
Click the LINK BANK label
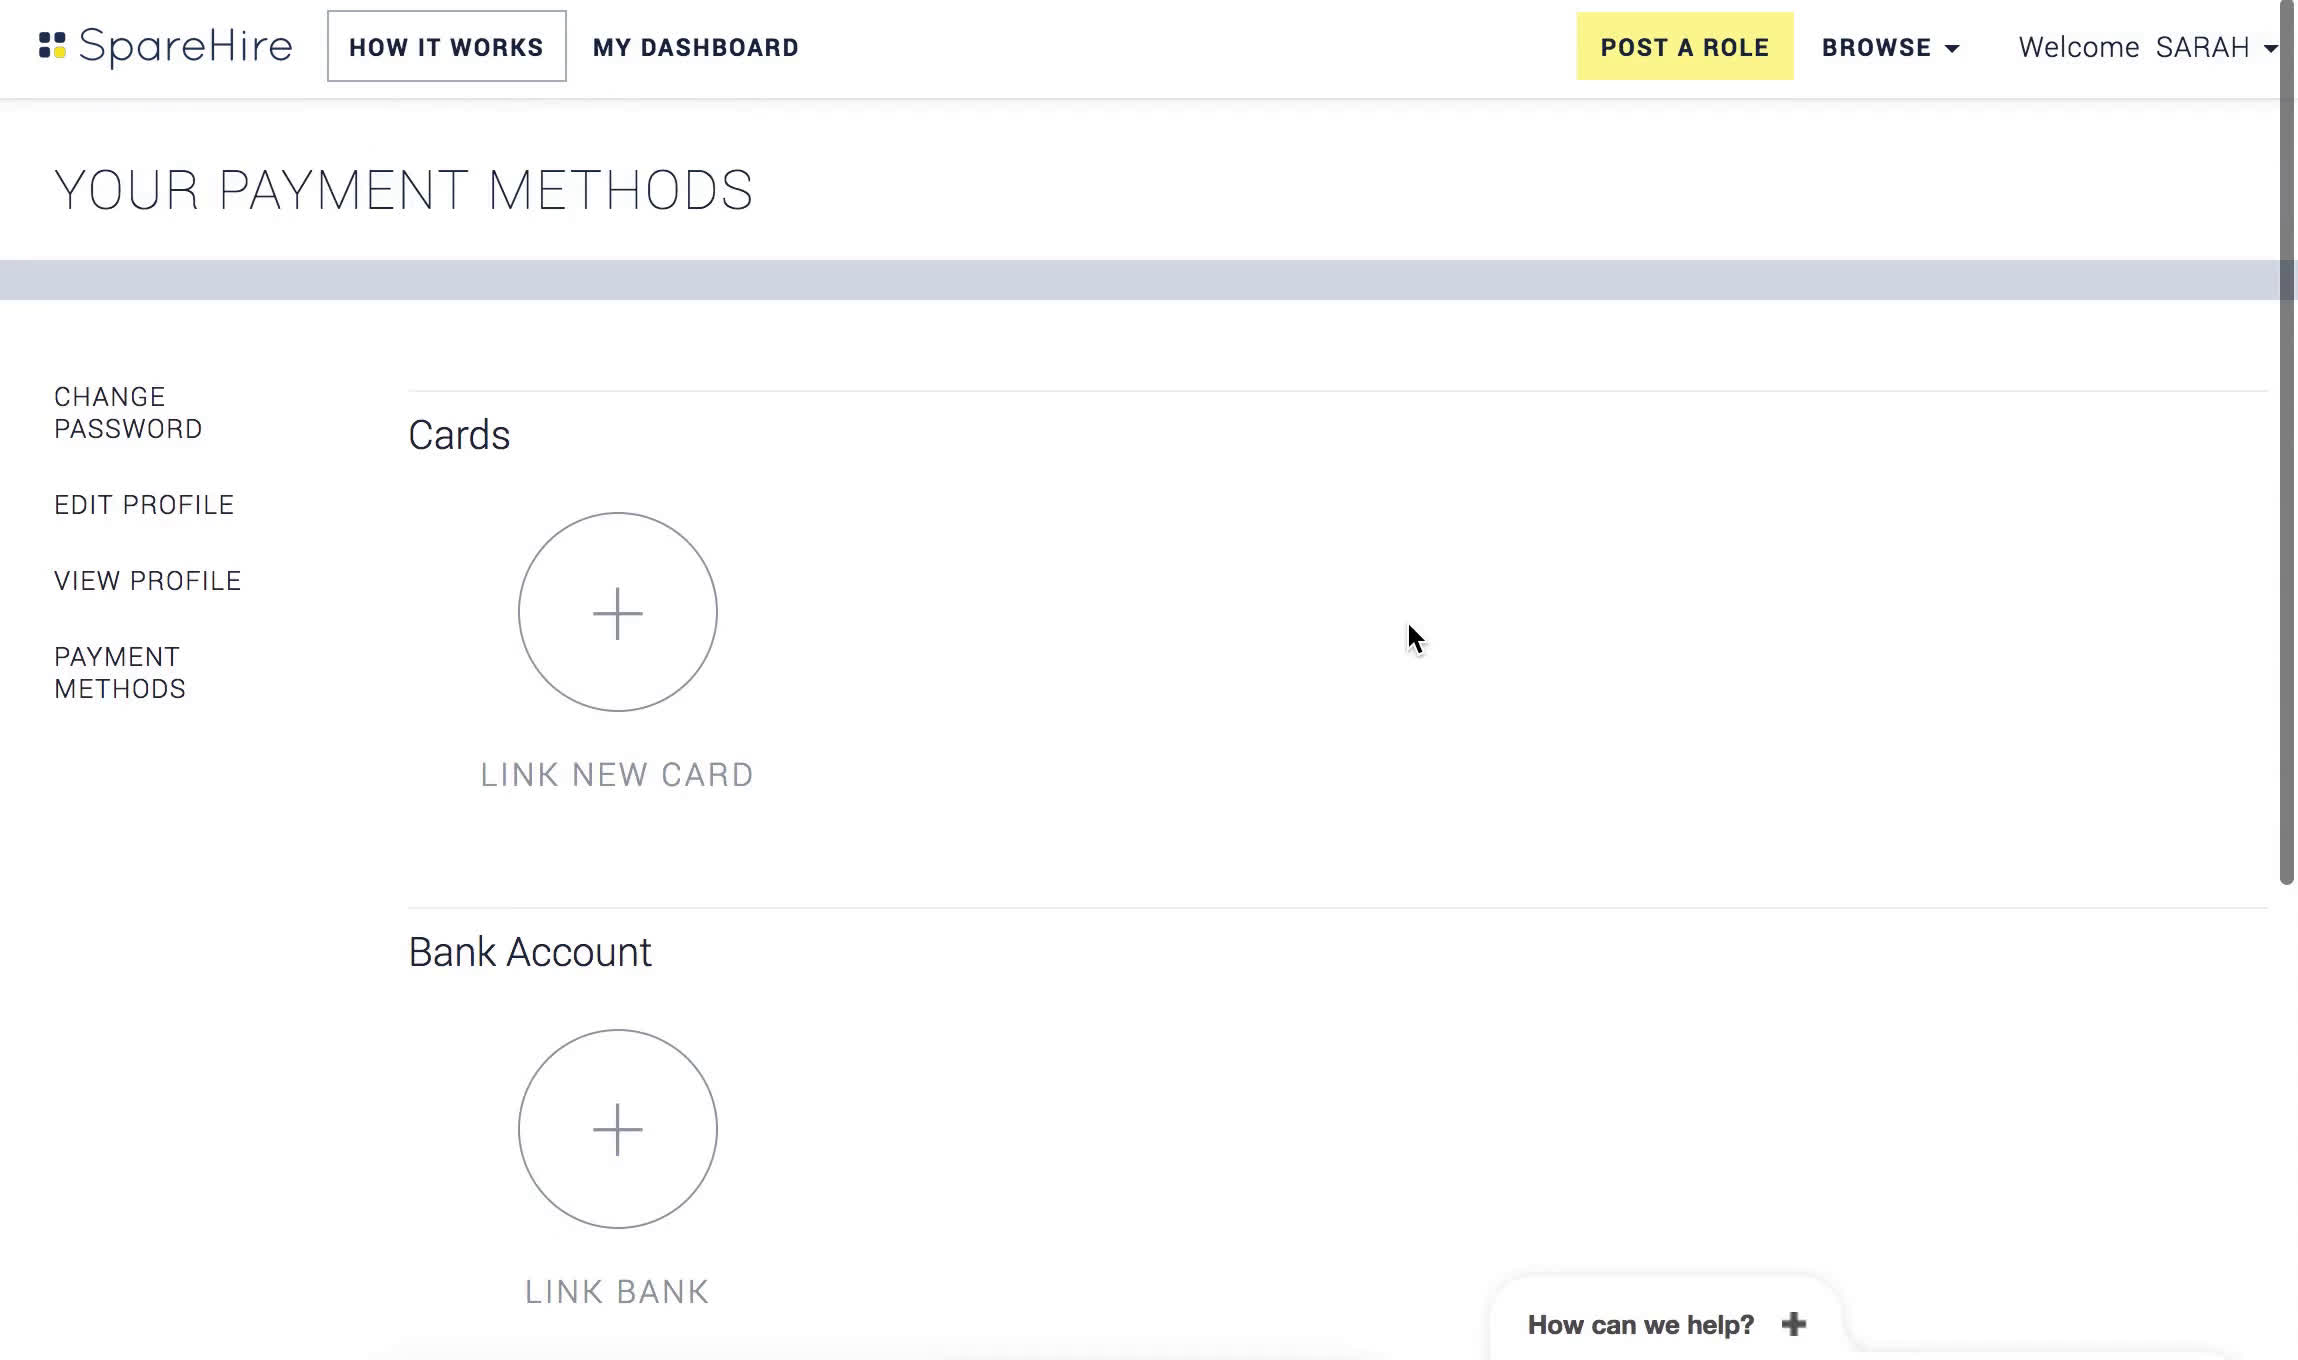pyautogui.click(x=617, y=1292)
